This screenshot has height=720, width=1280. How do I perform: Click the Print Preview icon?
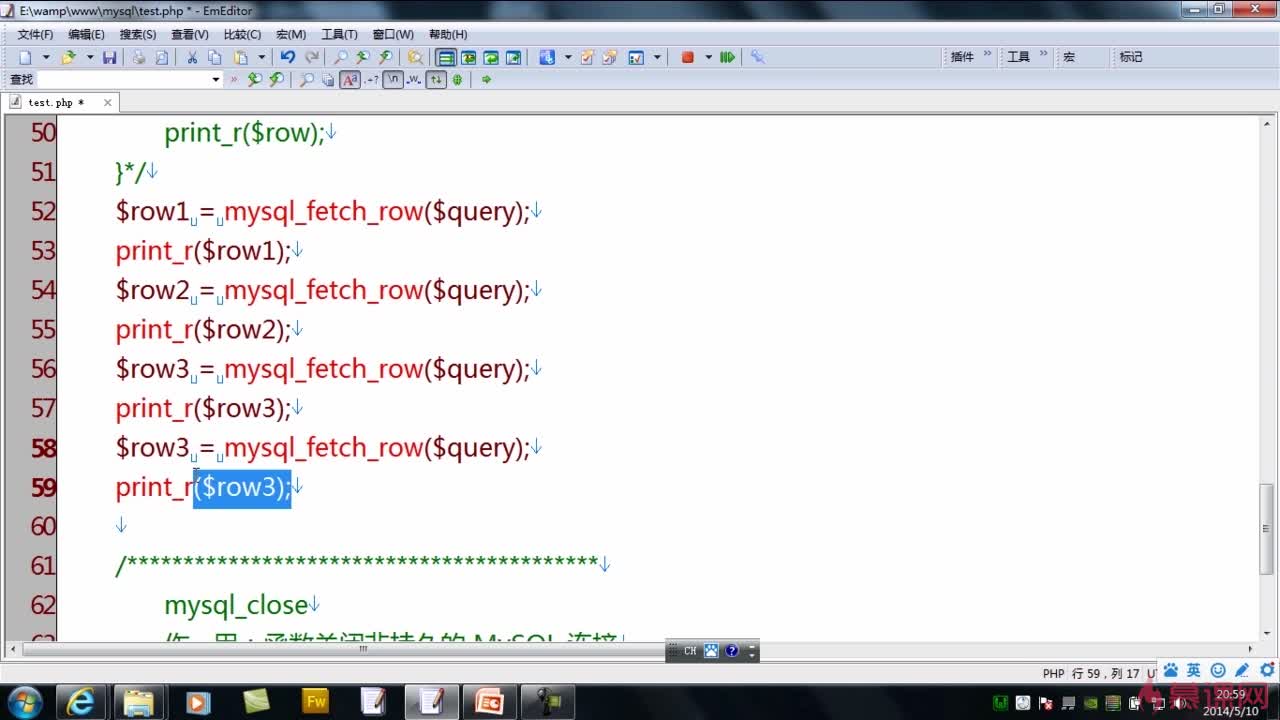tap(162, 57)
